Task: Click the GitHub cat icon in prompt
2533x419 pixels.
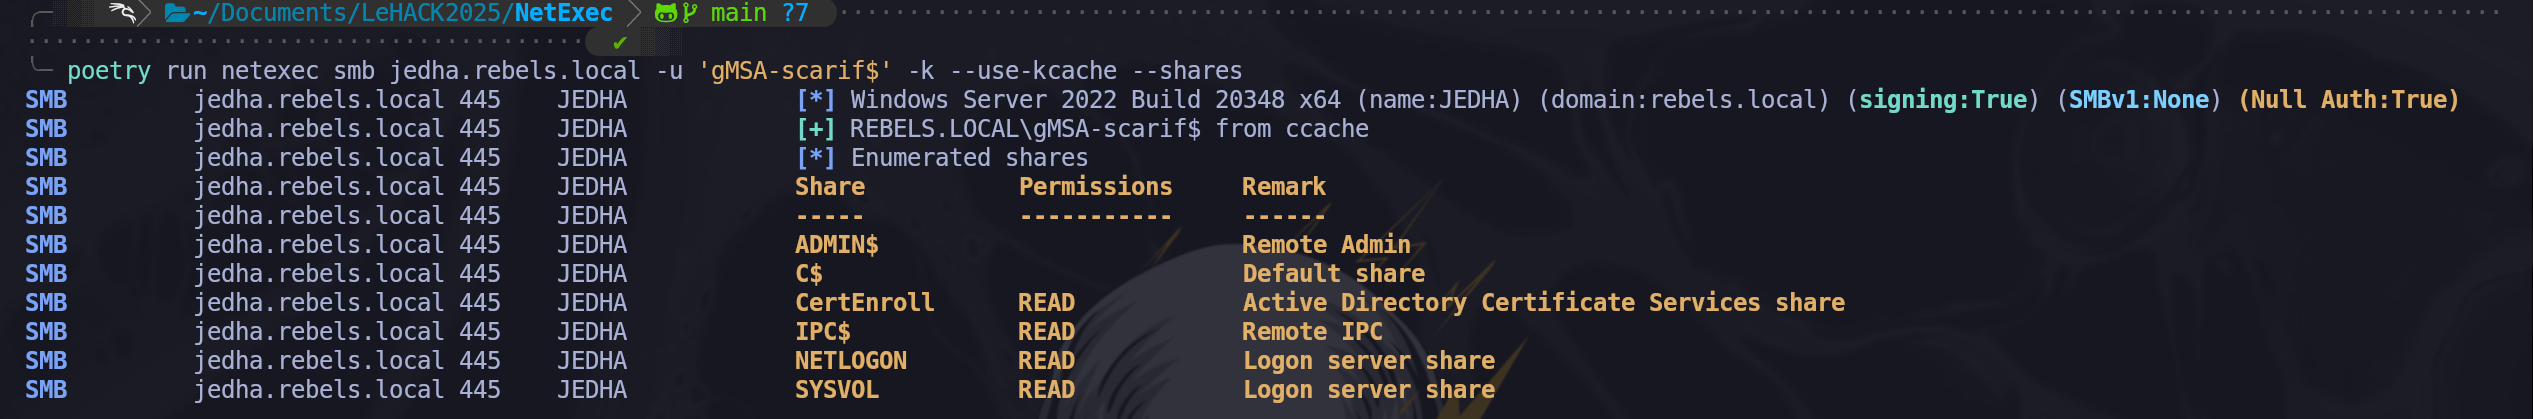Action: (665, 13)
